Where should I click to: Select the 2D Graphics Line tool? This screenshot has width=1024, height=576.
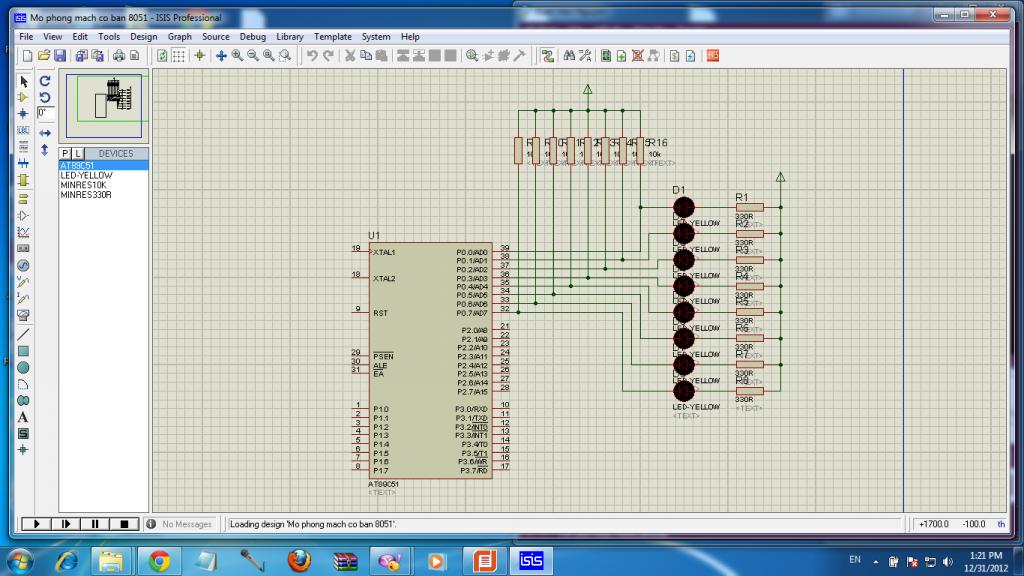23,333
